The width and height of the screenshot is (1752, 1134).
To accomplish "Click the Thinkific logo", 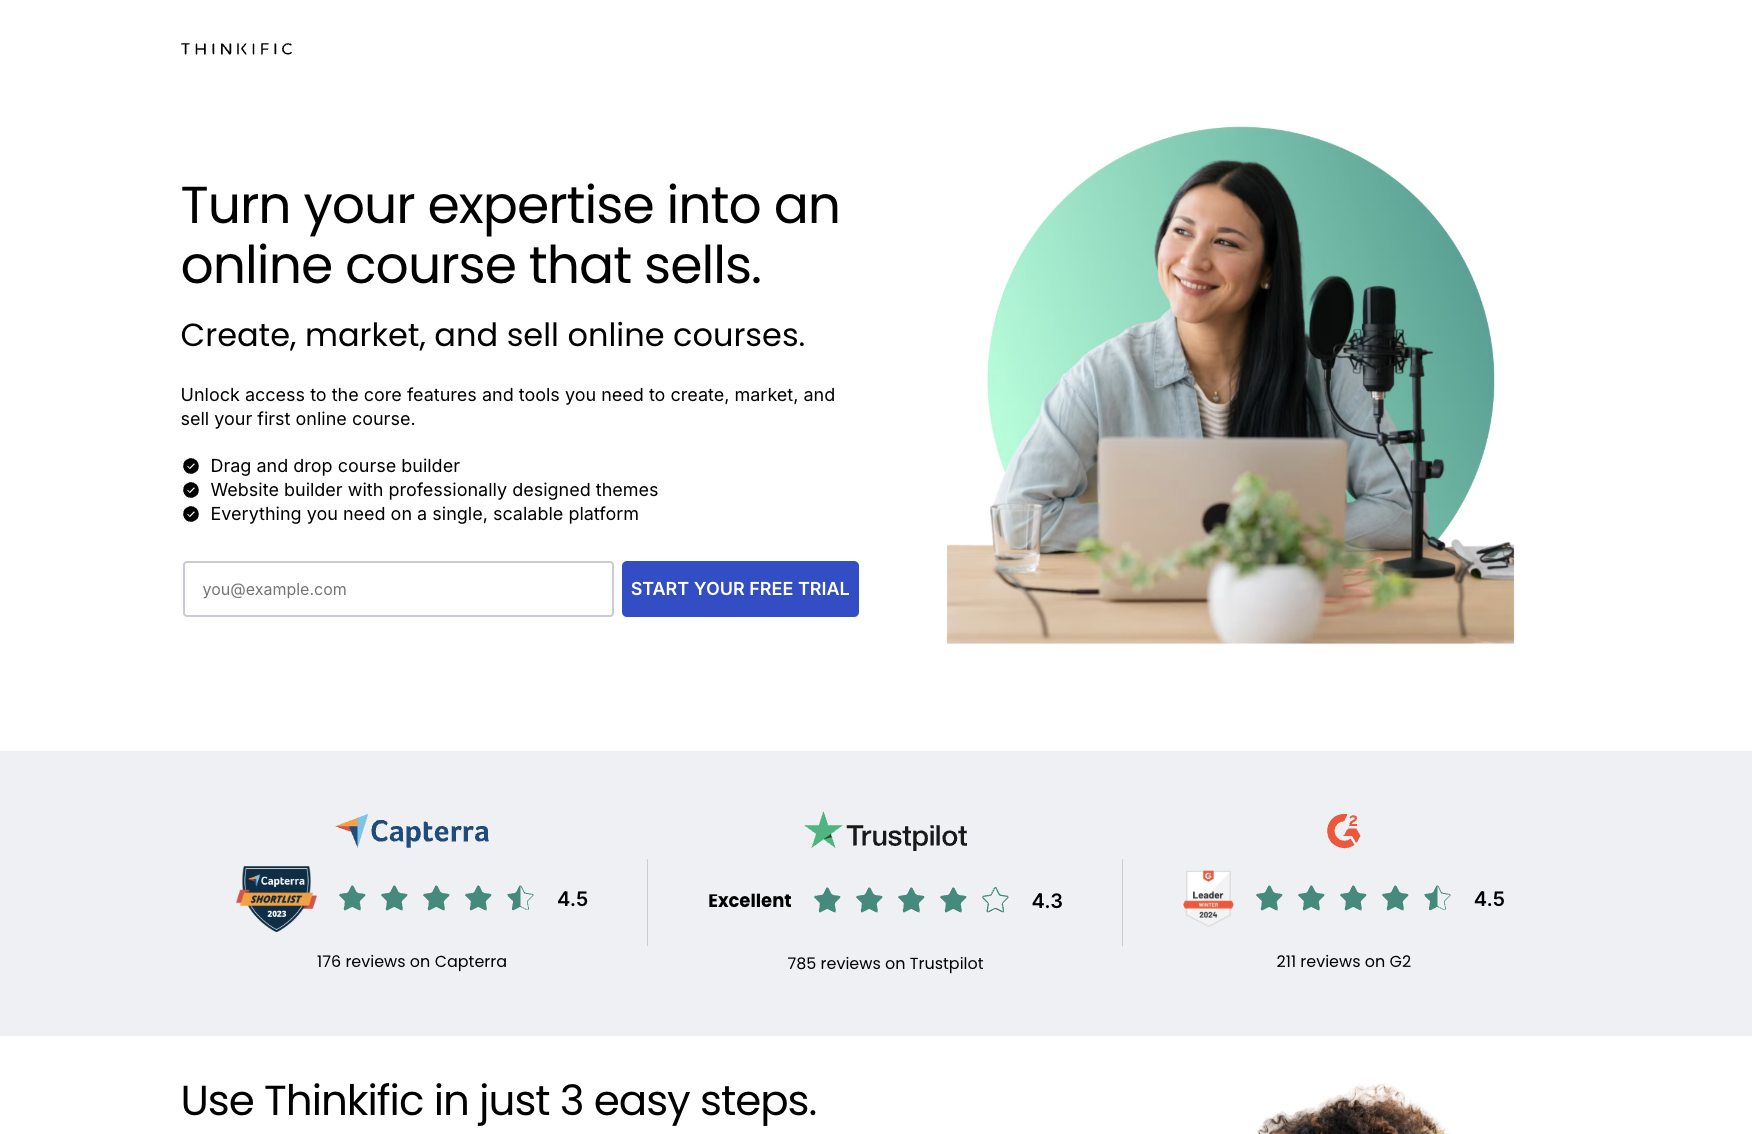I will pyautogui.click(x=237, y=49).
